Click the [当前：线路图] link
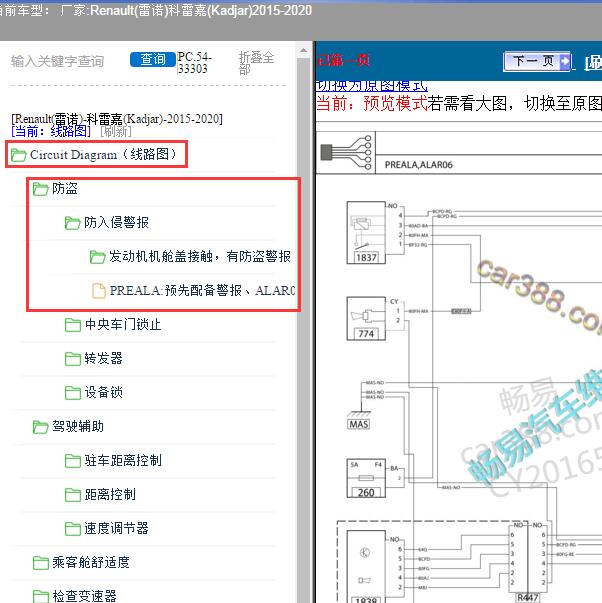The height and width of the screenshot is (603, 602). tap(51, 132)
